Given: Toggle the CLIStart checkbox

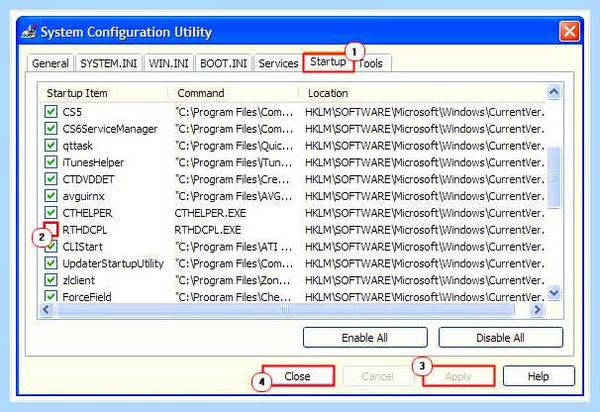Looking at the screenshot, I should (x=51, y=246).
